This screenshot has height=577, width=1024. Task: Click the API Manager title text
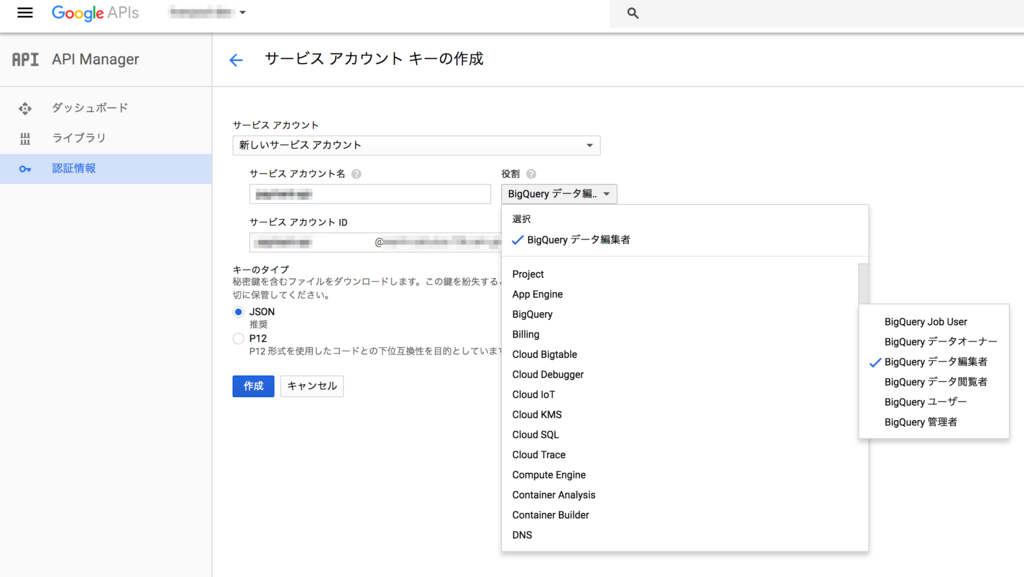click(95, 59)
